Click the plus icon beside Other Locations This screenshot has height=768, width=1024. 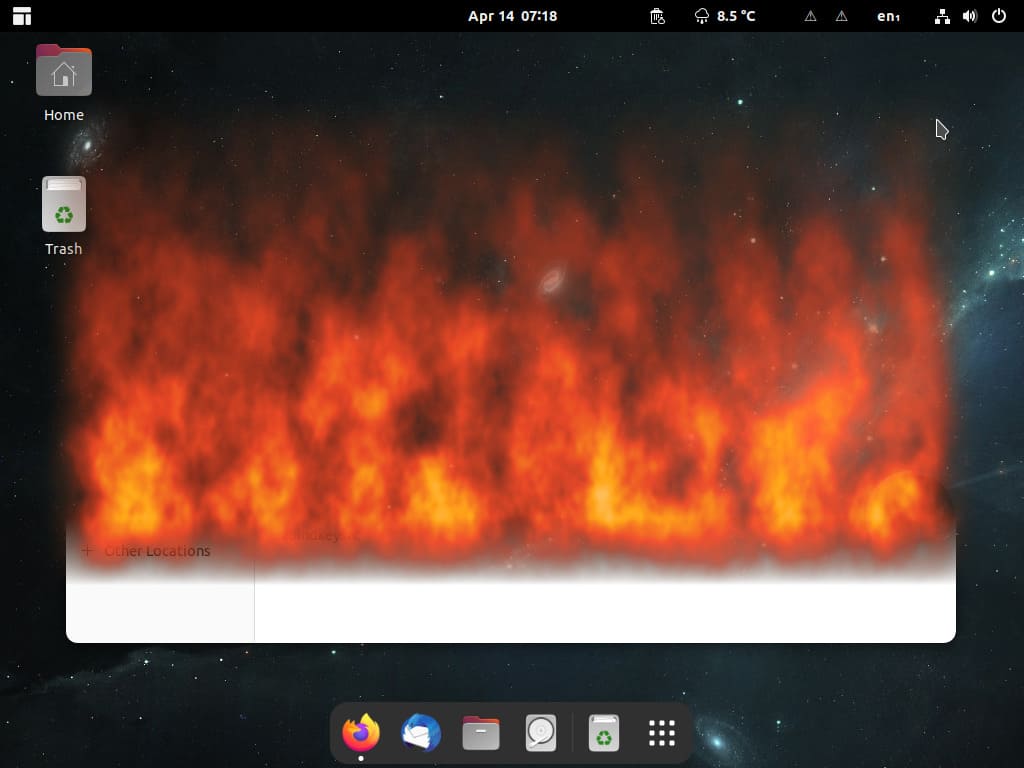click(x=87, y=551)
